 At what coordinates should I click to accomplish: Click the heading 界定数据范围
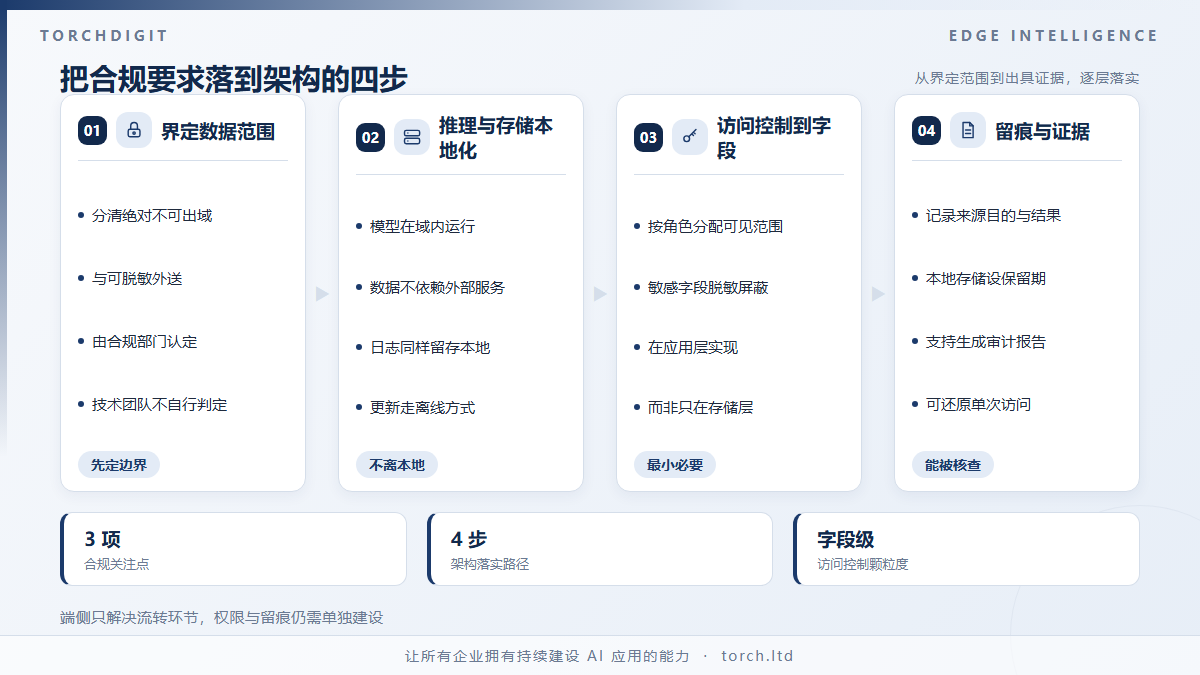(x=218, y=131)
